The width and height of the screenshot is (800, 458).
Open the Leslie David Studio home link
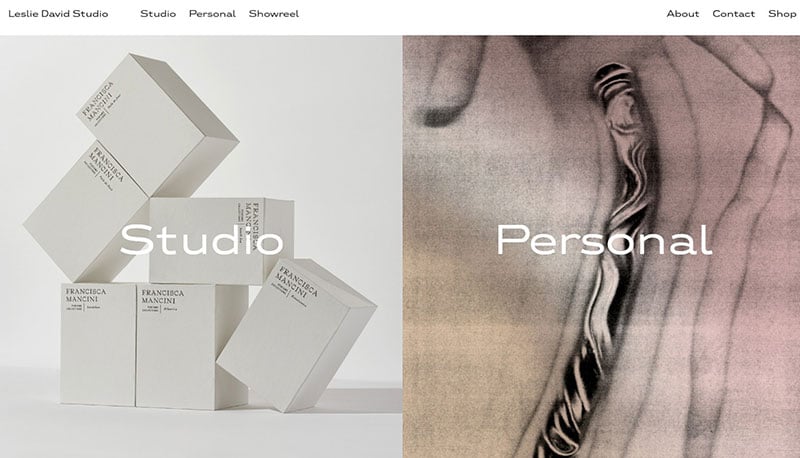58,14
